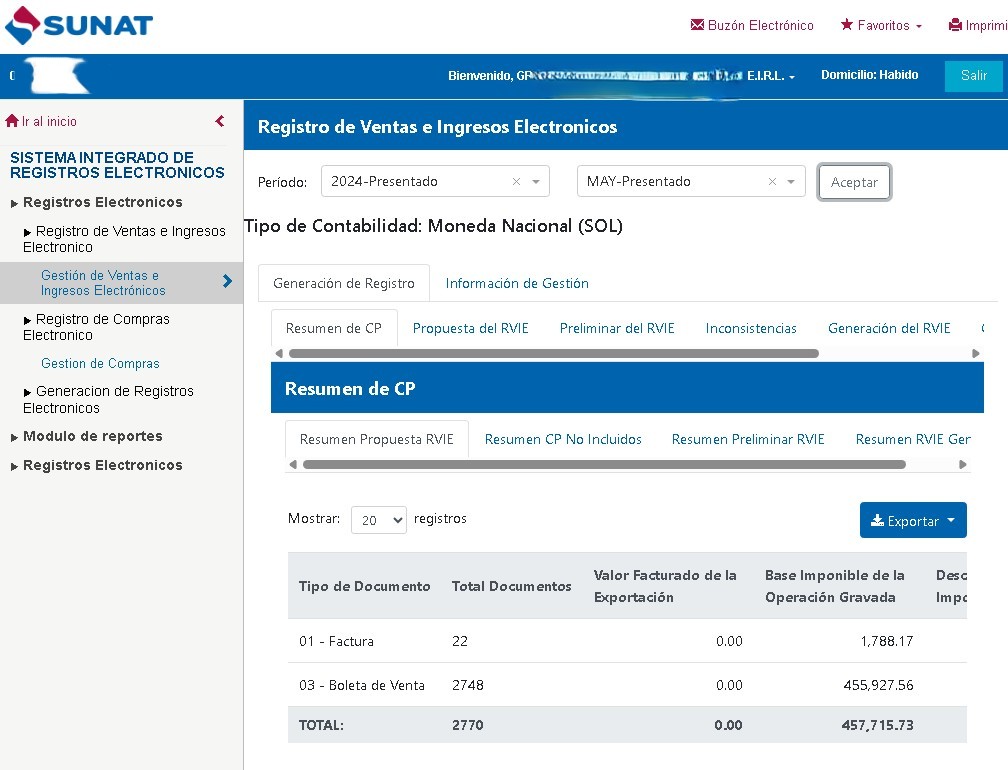Open the Exportar dropdown button

[x=913, y=520]
